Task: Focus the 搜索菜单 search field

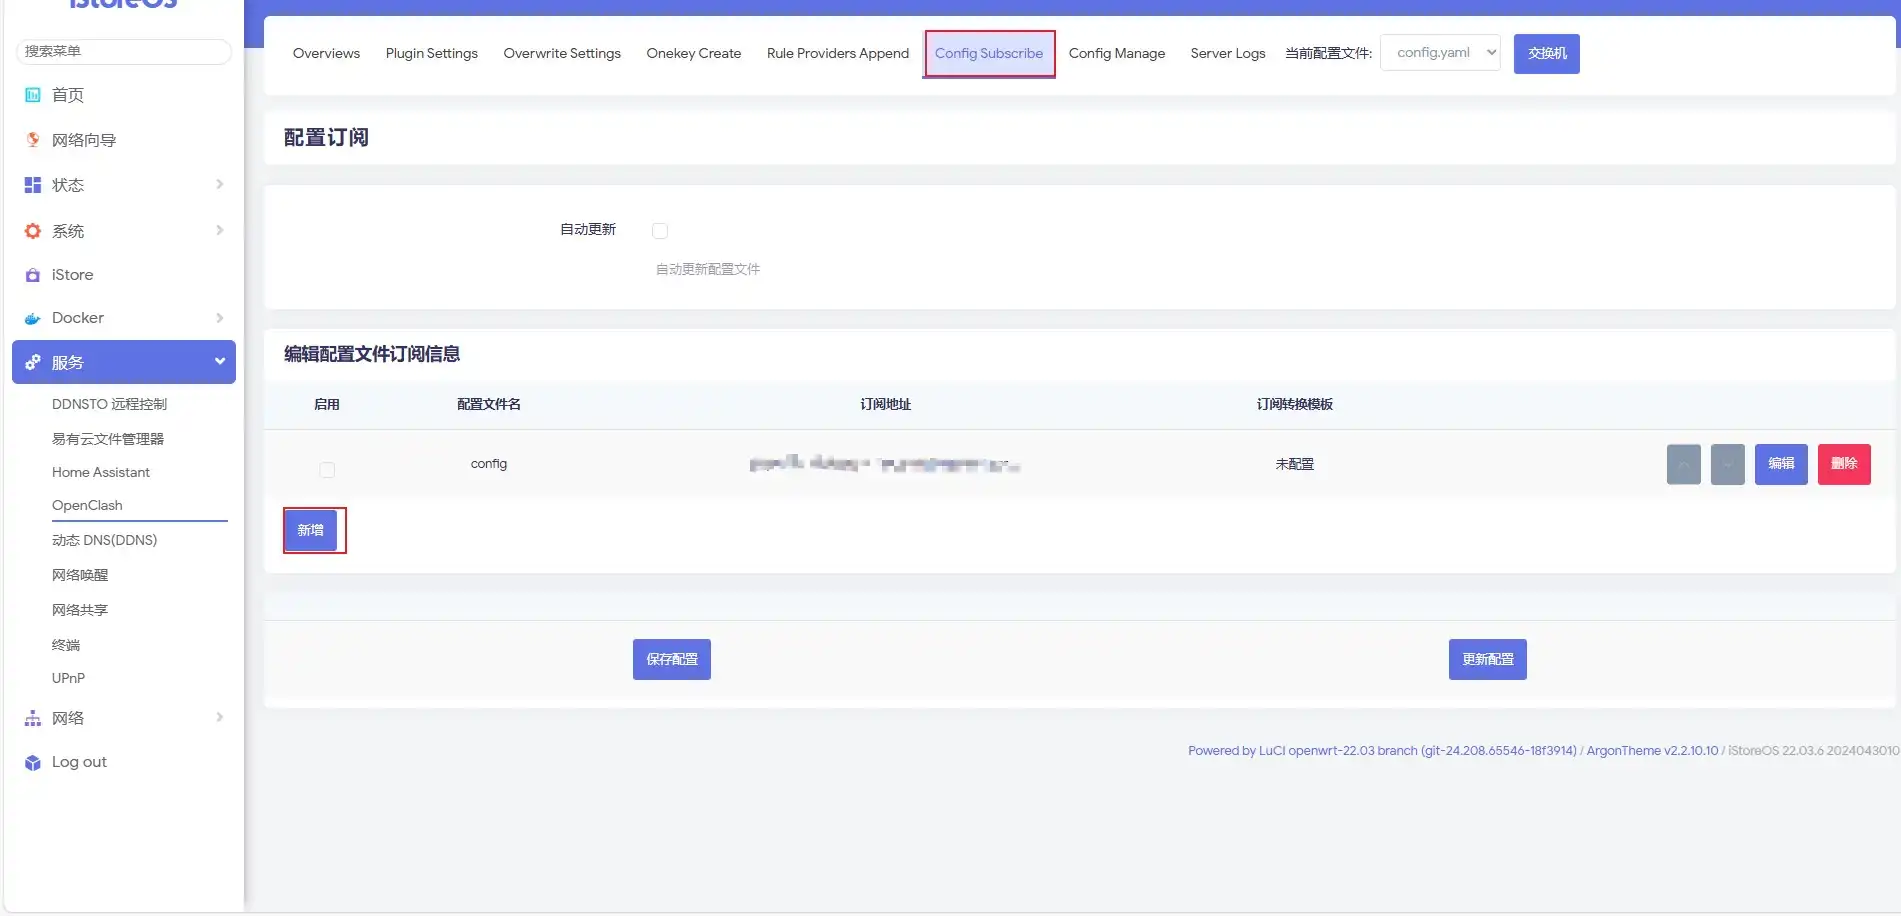Action: click(x=124, y=51)
